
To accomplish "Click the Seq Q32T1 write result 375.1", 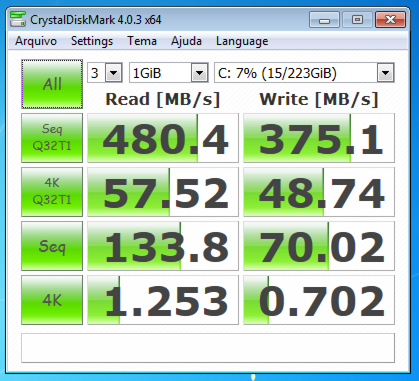I will 319,138.
